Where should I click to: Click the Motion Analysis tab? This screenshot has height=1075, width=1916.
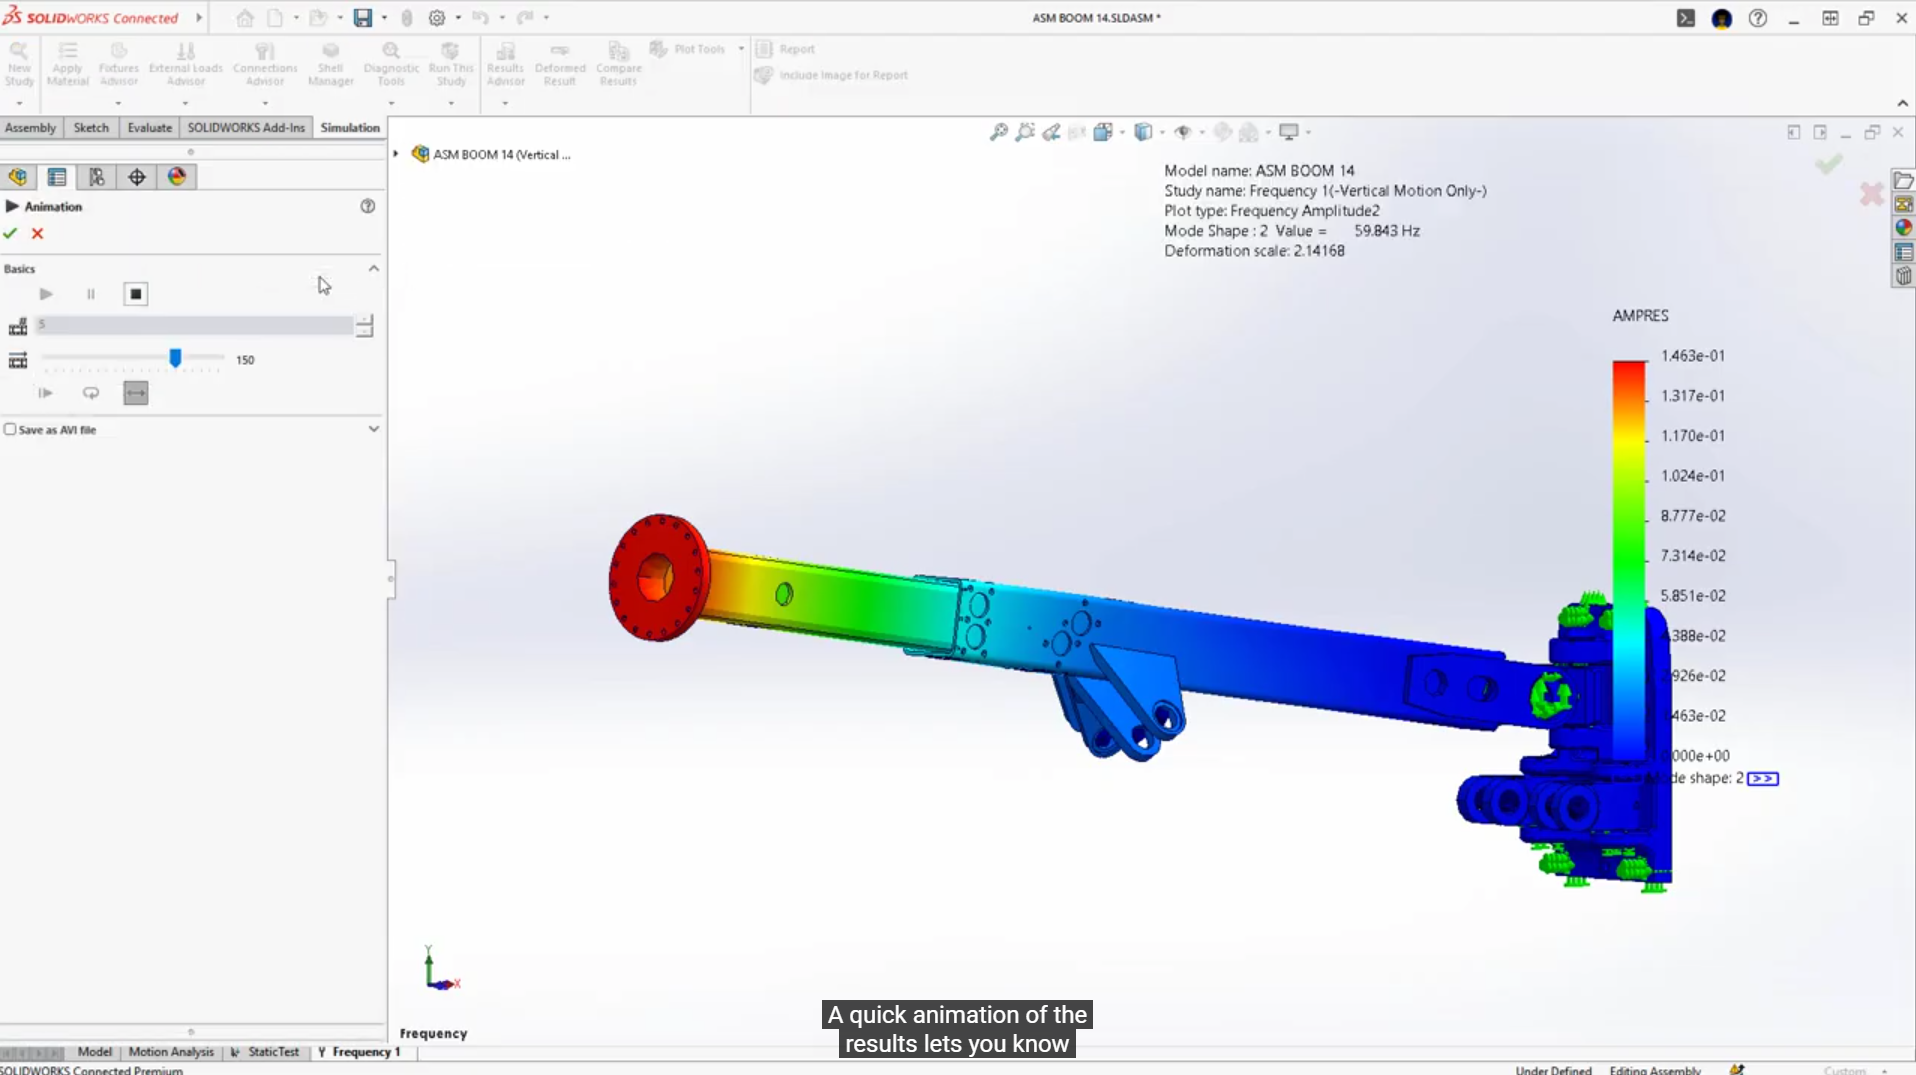tap(171, 1052)
